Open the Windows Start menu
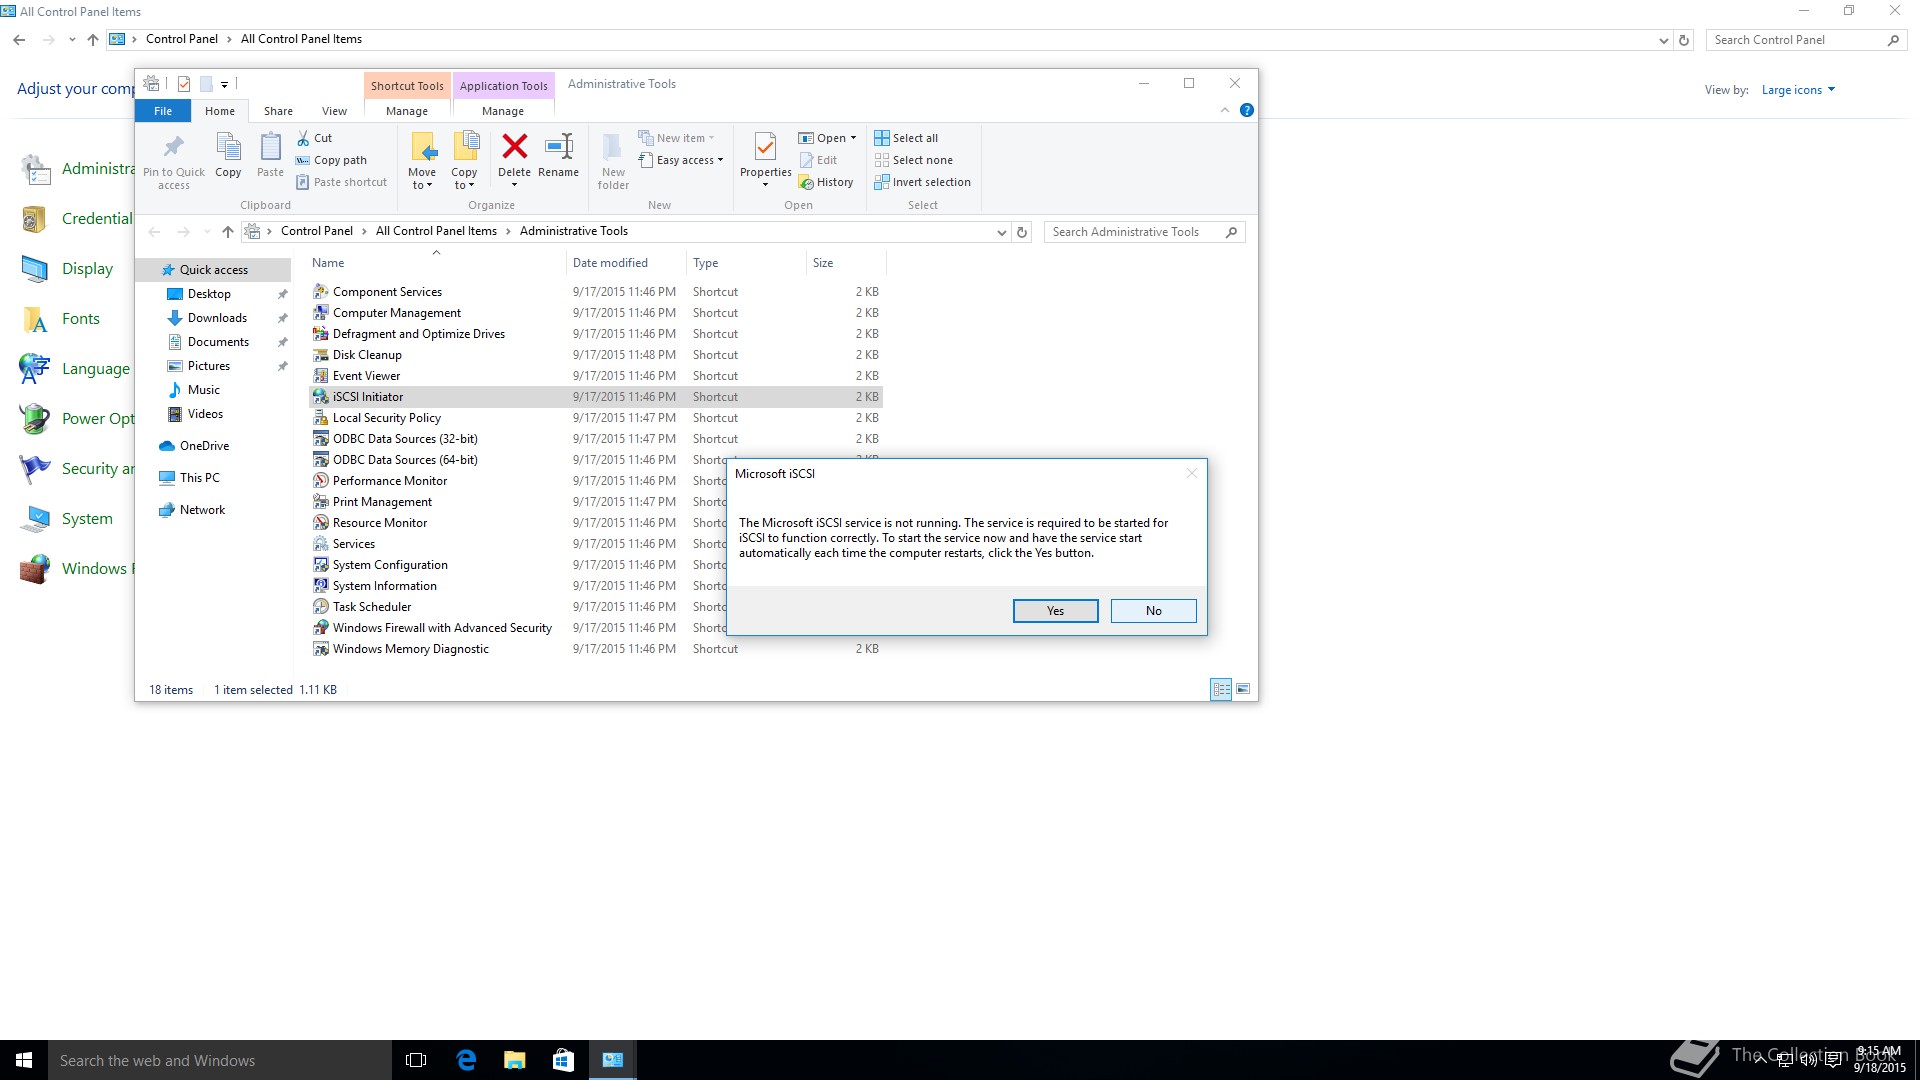The image size is (1920, 1080). (x=24, y=1060)
